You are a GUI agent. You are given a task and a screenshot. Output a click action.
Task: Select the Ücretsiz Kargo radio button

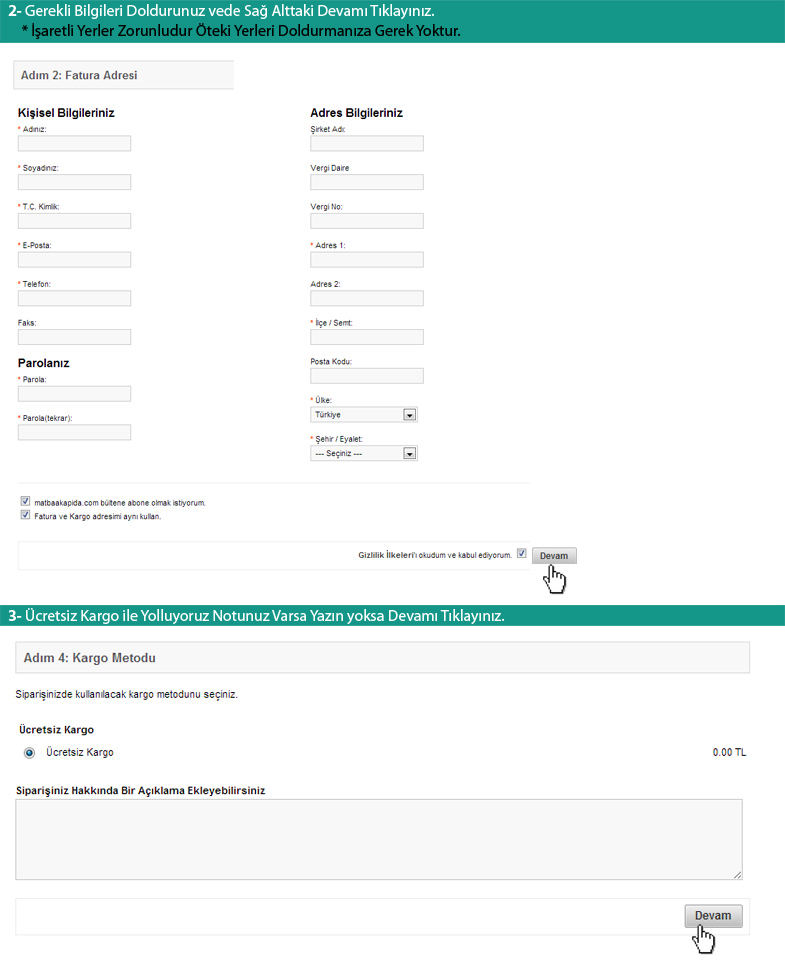(29, 752)
